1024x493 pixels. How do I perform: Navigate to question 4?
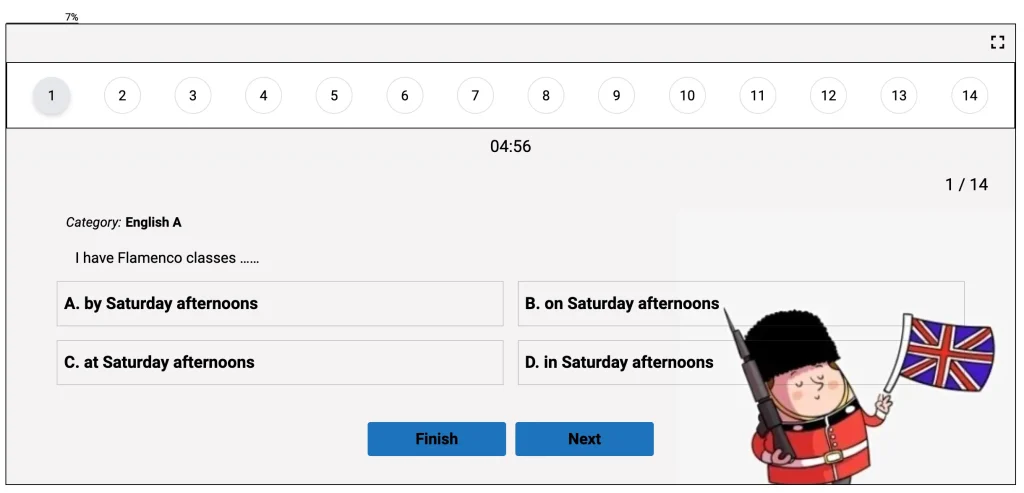click(x=264, y=96)
